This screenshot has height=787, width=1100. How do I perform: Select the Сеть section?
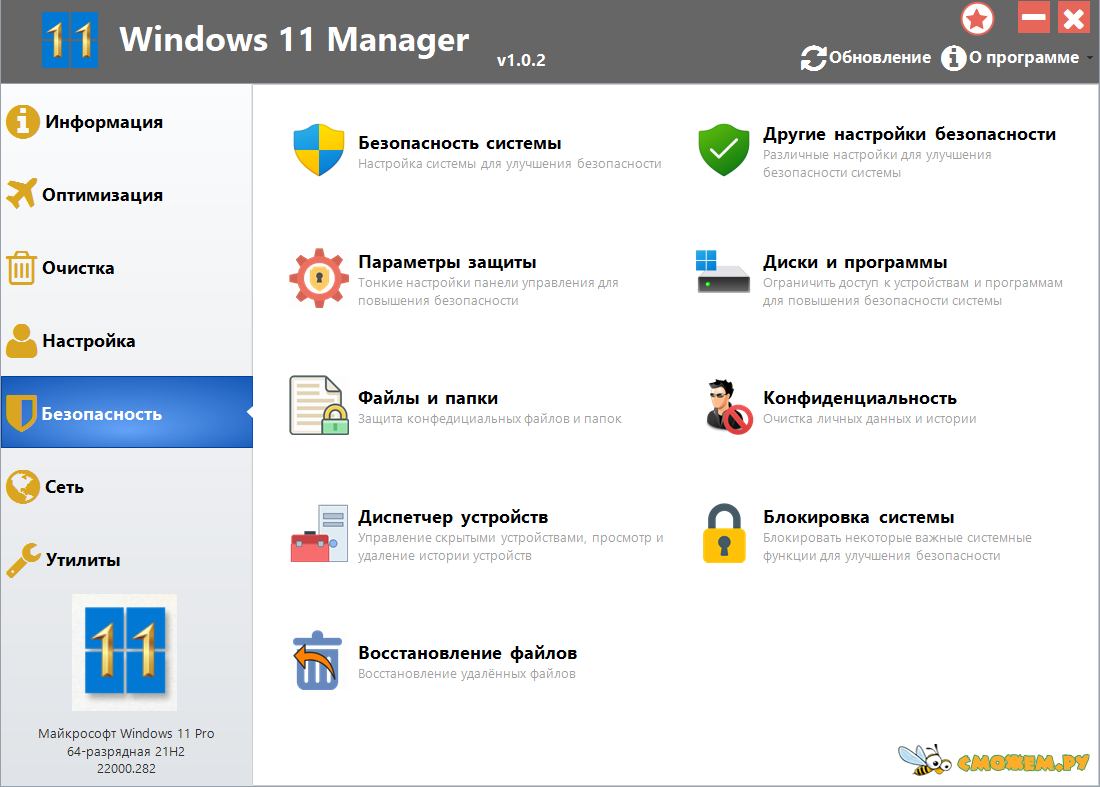[x=126, y=487]
